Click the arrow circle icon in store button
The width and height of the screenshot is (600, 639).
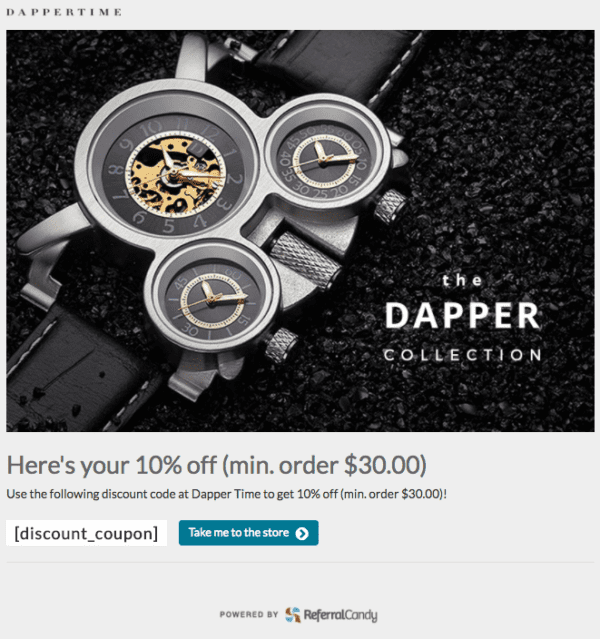coord(302,533)
